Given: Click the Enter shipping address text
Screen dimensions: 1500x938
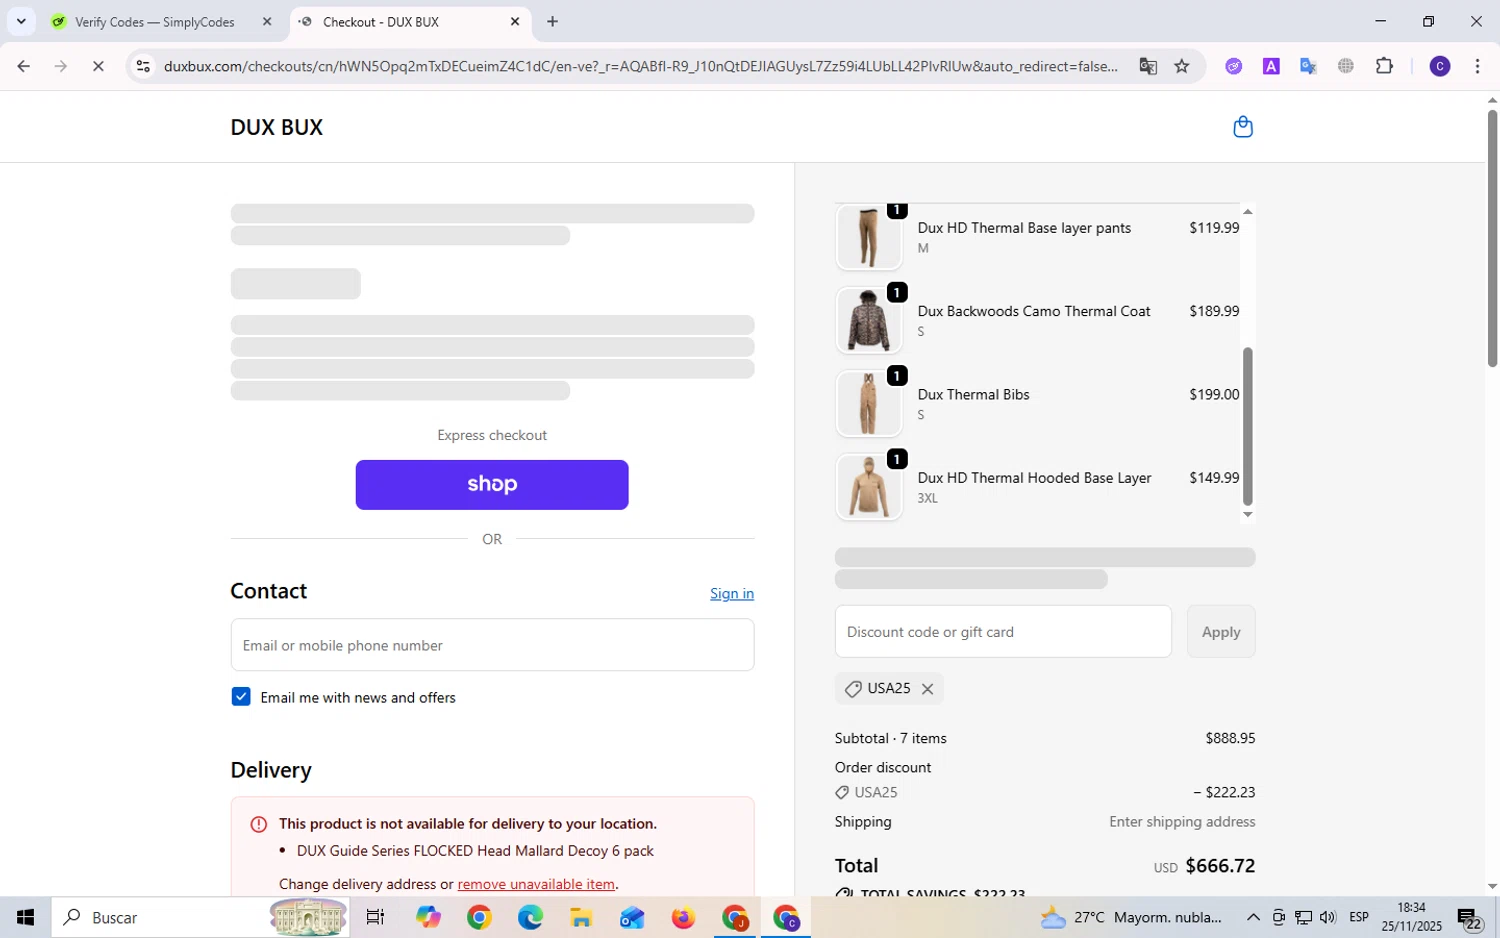Looking at the screenshot, I should [1182, 822].
